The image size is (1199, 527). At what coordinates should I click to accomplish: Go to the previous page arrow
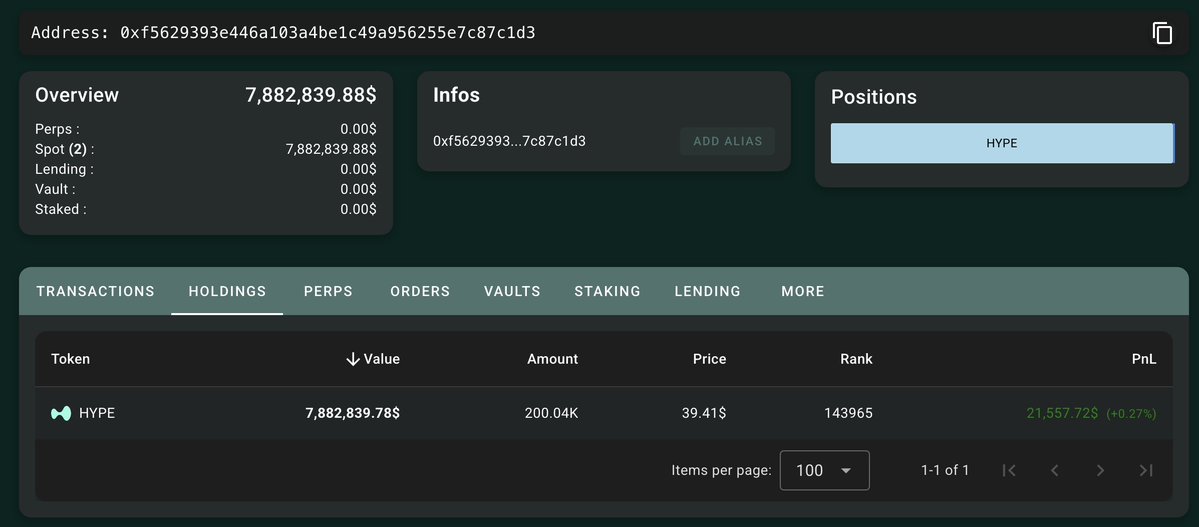pos(1054,470)
